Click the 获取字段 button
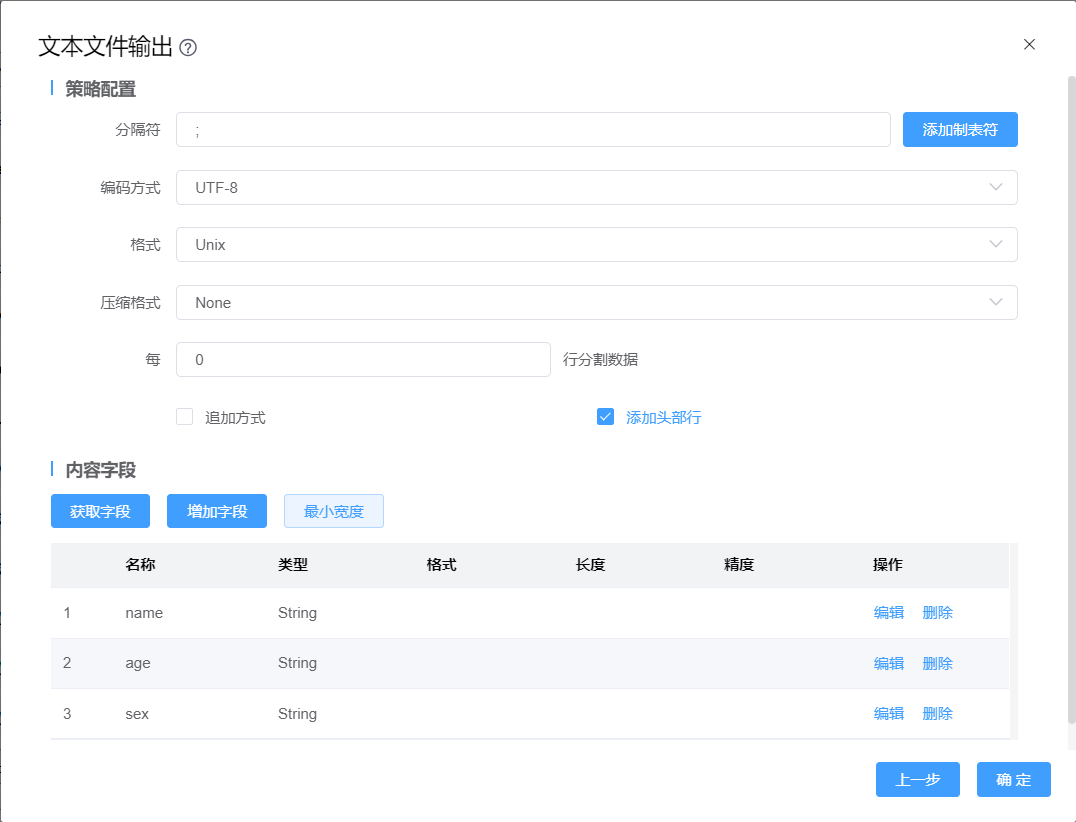Viewport: 1076px width, 822px height. [100, 511]
